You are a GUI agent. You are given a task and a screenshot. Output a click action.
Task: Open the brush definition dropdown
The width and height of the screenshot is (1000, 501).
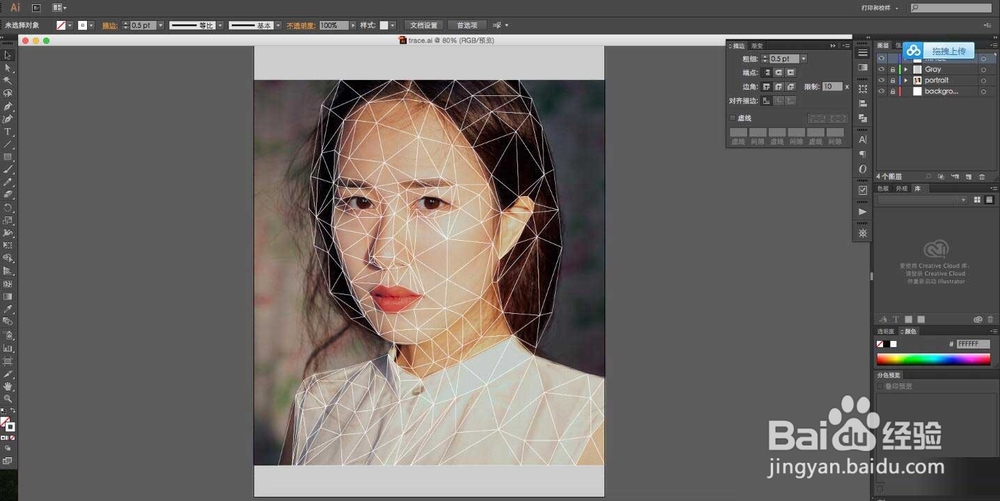click(x=278, y=25)
